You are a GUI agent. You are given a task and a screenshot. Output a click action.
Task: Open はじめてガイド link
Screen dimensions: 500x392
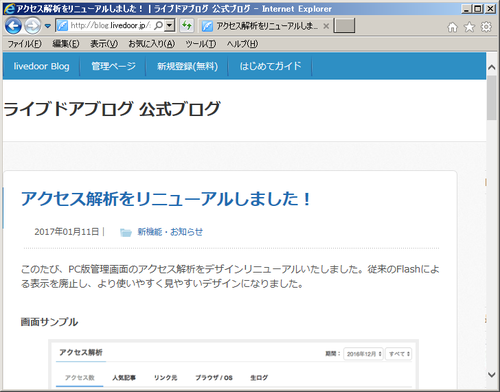tap(270, 66)
